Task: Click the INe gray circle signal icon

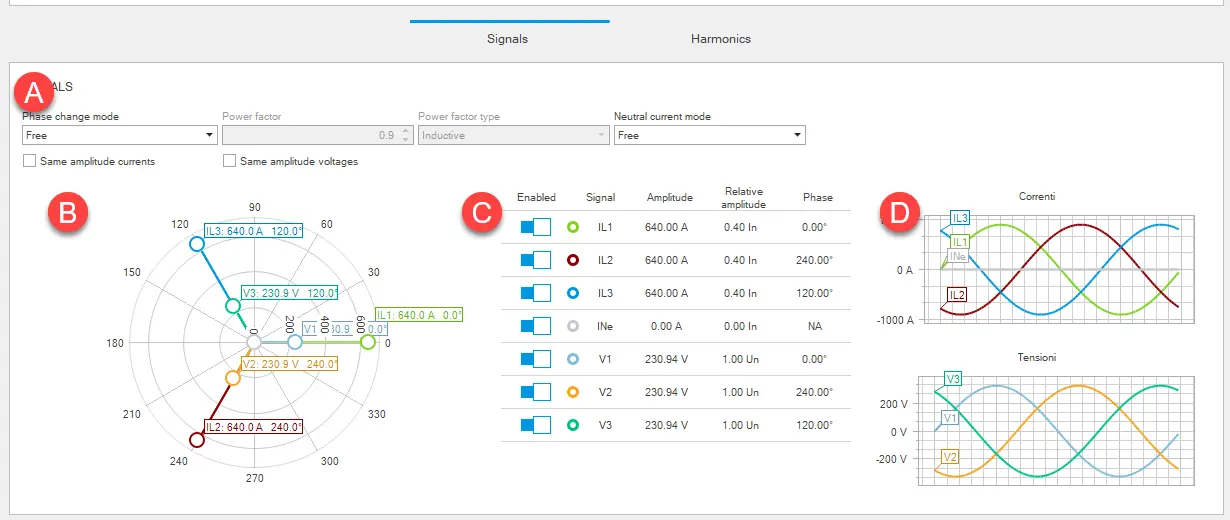Action: (573, 326)
